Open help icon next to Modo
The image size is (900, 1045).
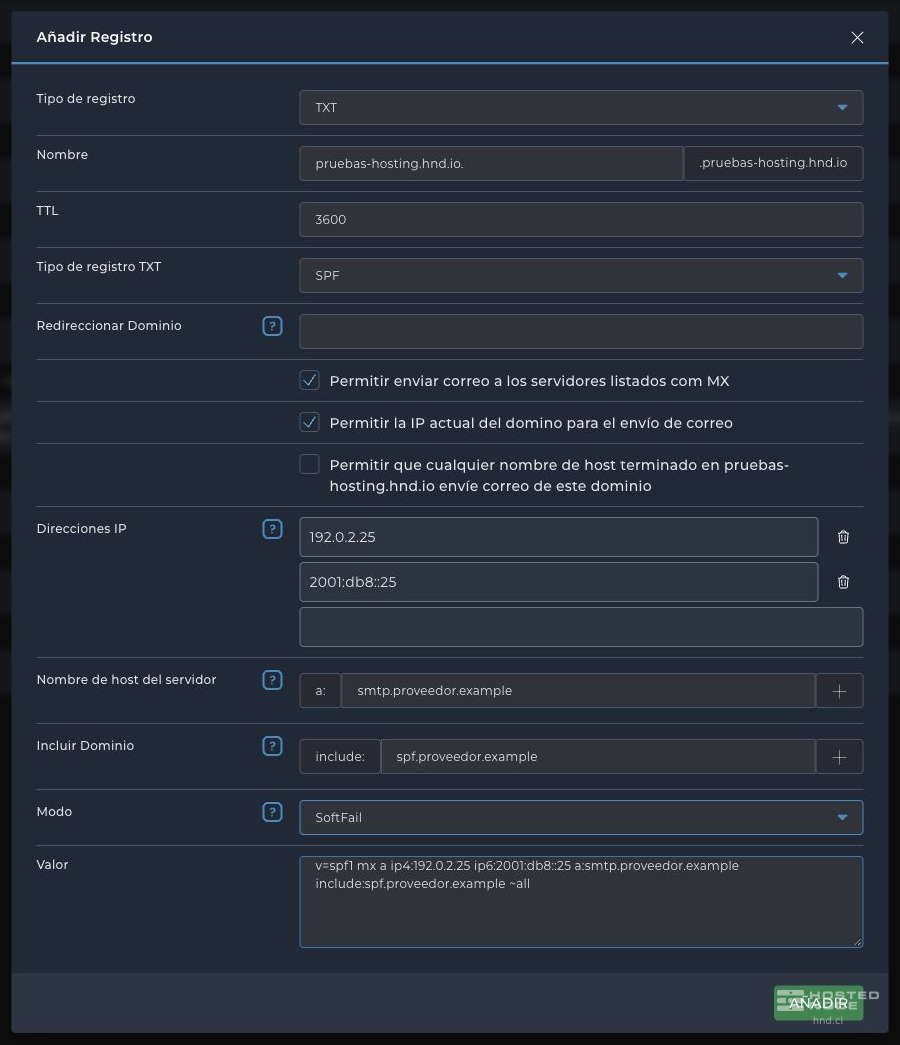pyautogui.click(x=272, y=812)
